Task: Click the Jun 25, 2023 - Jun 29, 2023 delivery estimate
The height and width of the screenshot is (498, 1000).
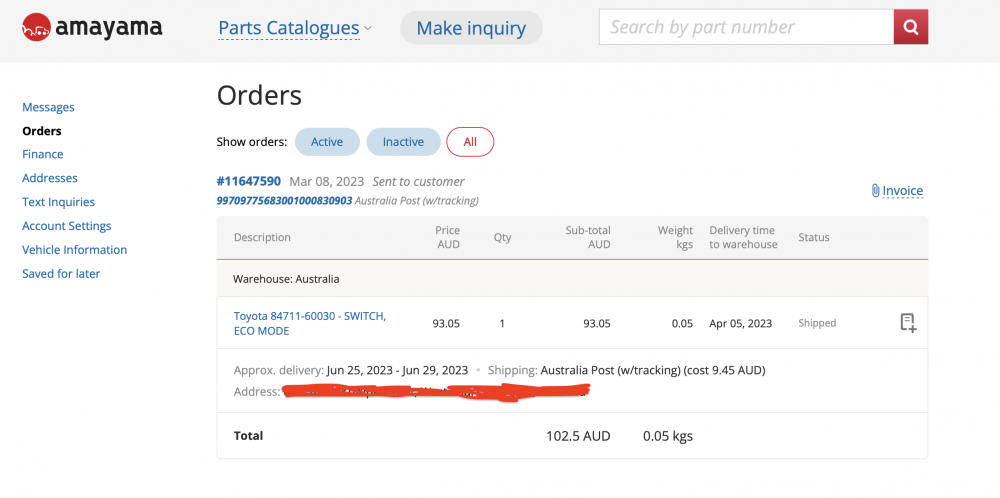Action: click(x=397, y=370)
